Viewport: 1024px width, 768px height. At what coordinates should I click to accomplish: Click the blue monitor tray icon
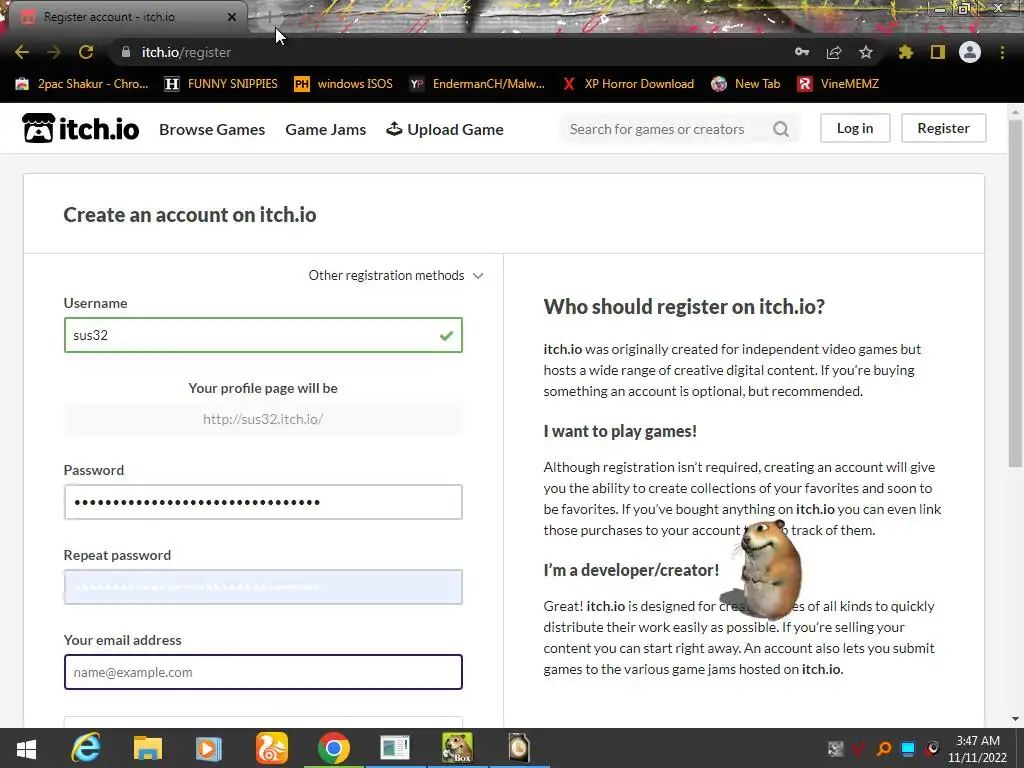coord(908,748)
